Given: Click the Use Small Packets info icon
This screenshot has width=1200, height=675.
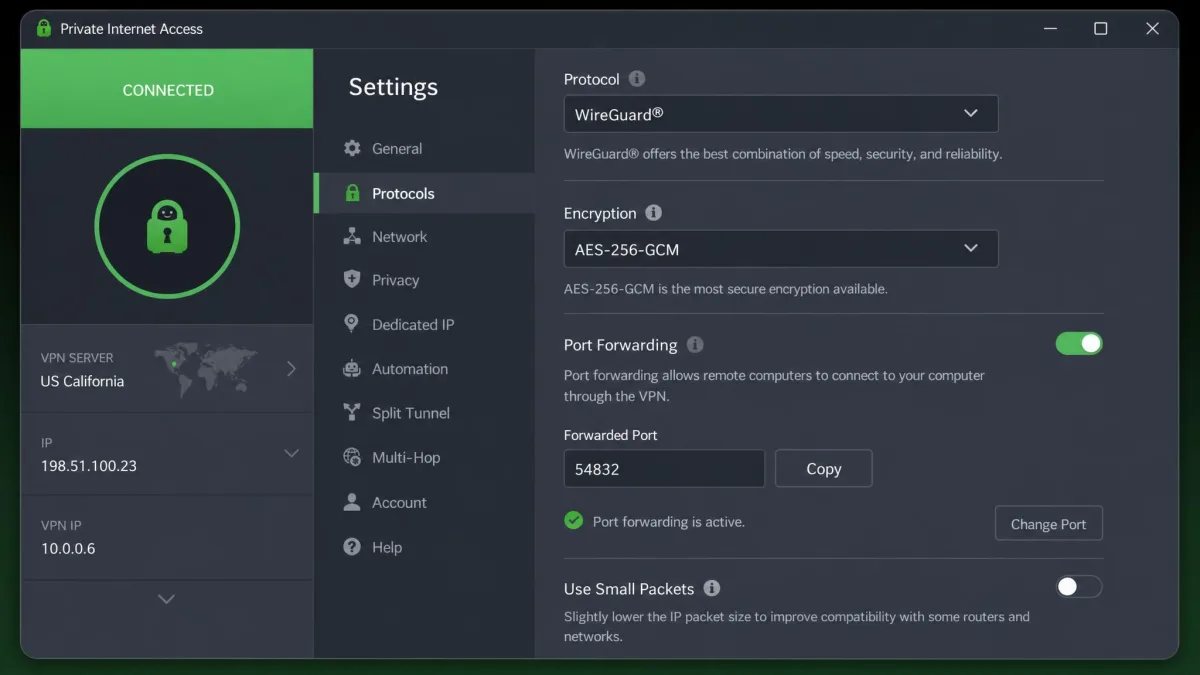Looking at the screenshot, I should point(712,589).
